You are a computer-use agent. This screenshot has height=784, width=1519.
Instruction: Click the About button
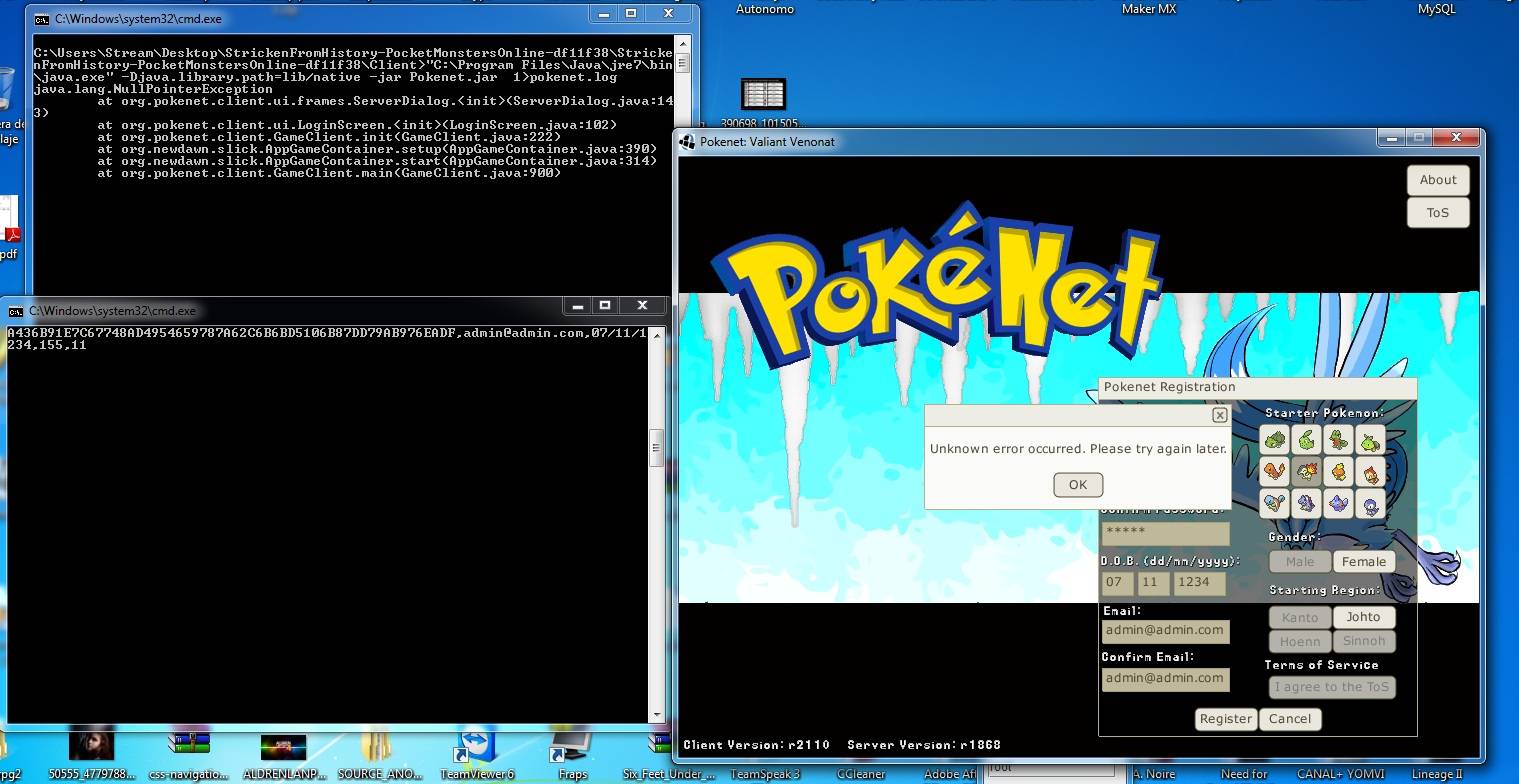(x=1438, y=180)
